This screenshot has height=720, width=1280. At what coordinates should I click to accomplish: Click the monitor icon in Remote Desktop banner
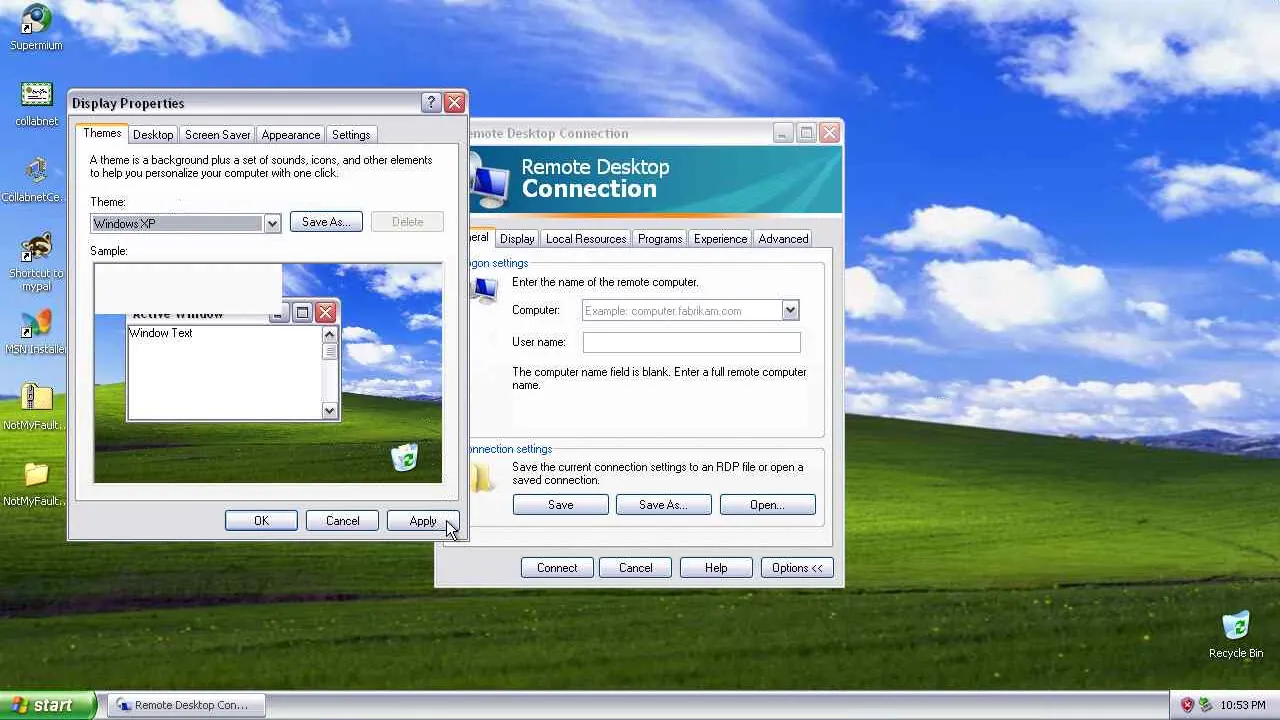click(x=489, y=182)
